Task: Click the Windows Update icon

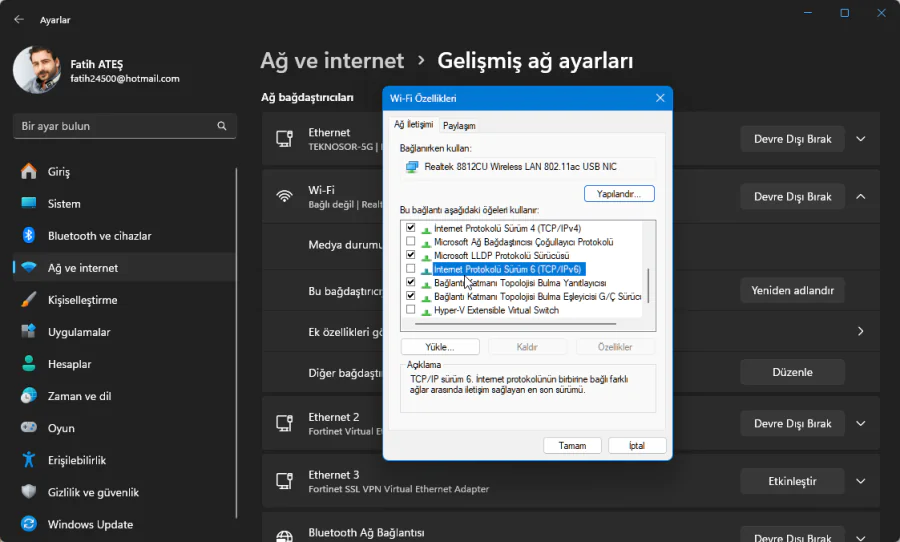Action: pos(28,524)
